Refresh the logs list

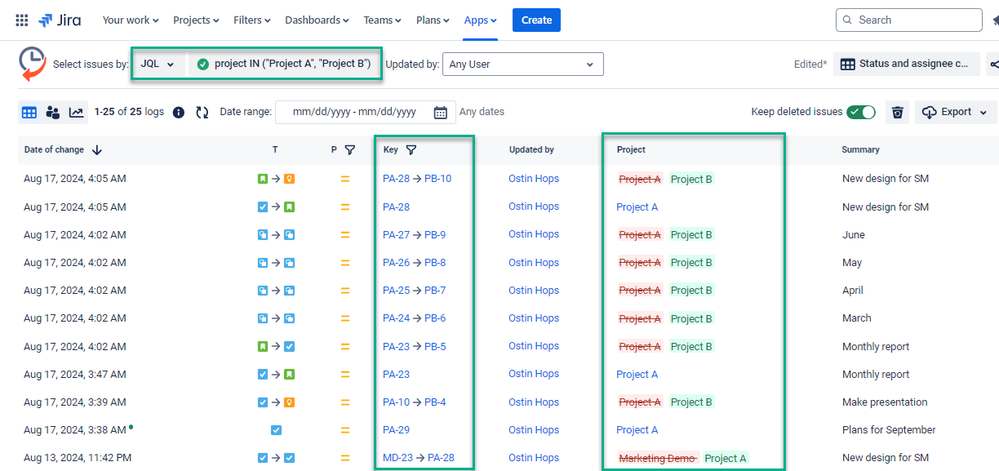[202, 112]
